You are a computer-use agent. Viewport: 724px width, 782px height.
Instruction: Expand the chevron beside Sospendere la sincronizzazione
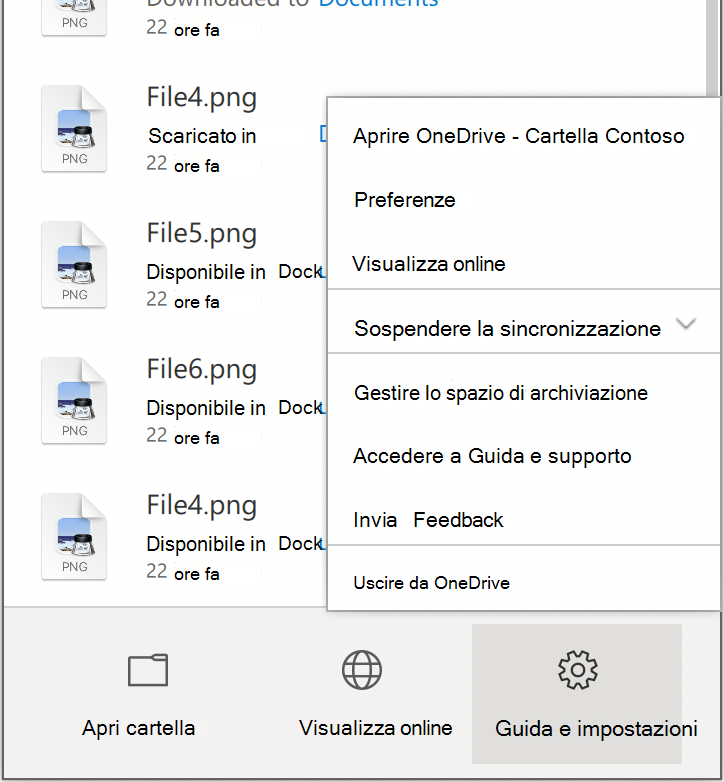coord(686,324)
